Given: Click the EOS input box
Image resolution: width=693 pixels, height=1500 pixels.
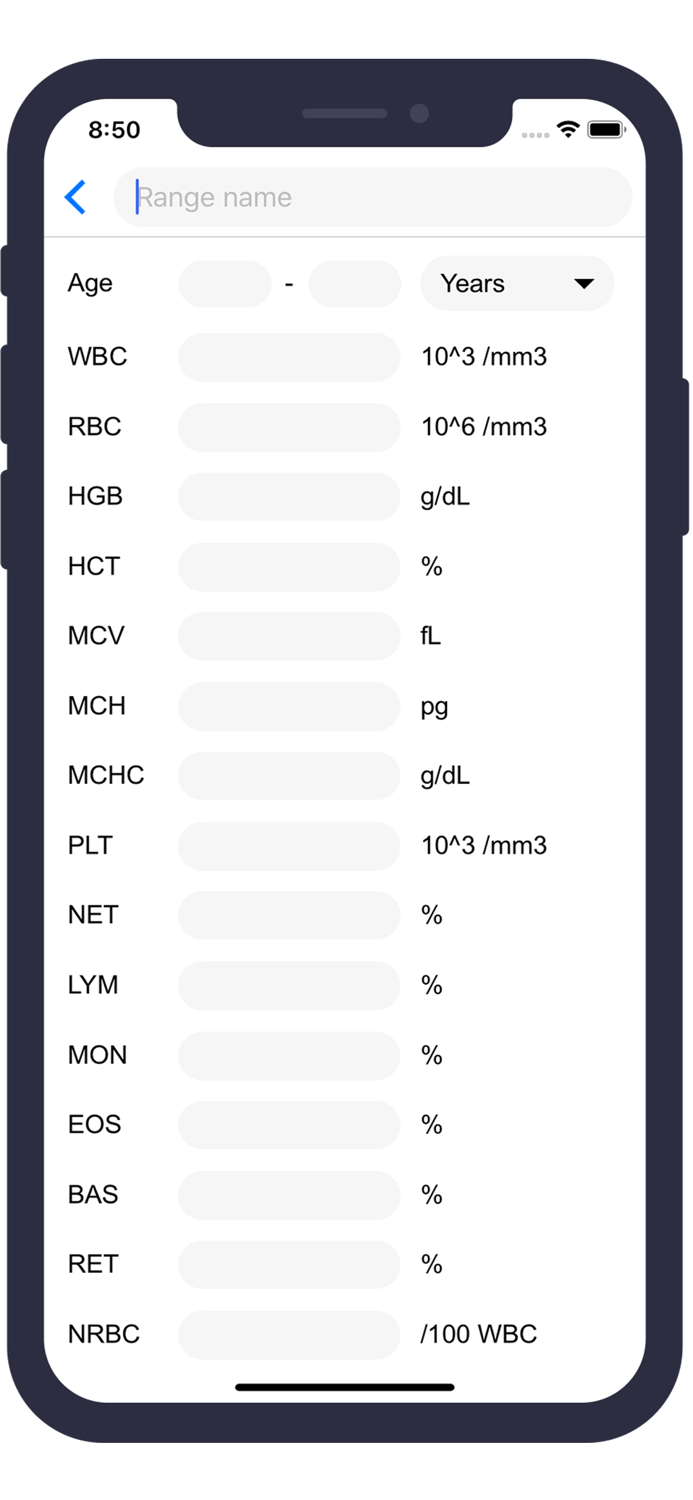Looking at the screenshot, I should [288, 1125].
